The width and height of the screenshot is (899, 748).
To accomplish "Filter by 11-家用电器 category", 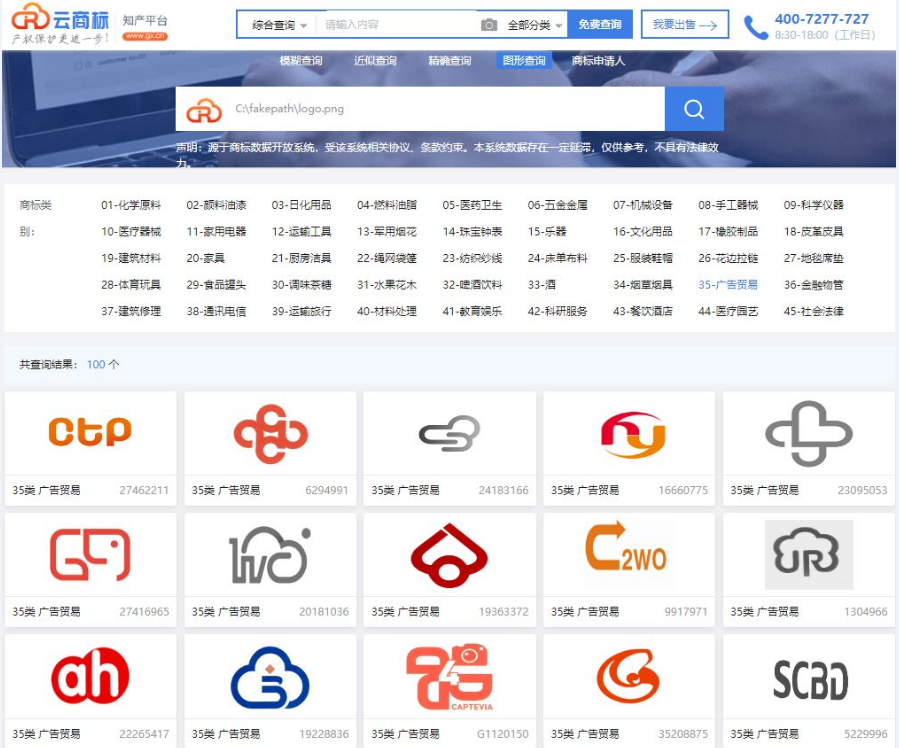I will pyautogui.click(x=216, y=232).
